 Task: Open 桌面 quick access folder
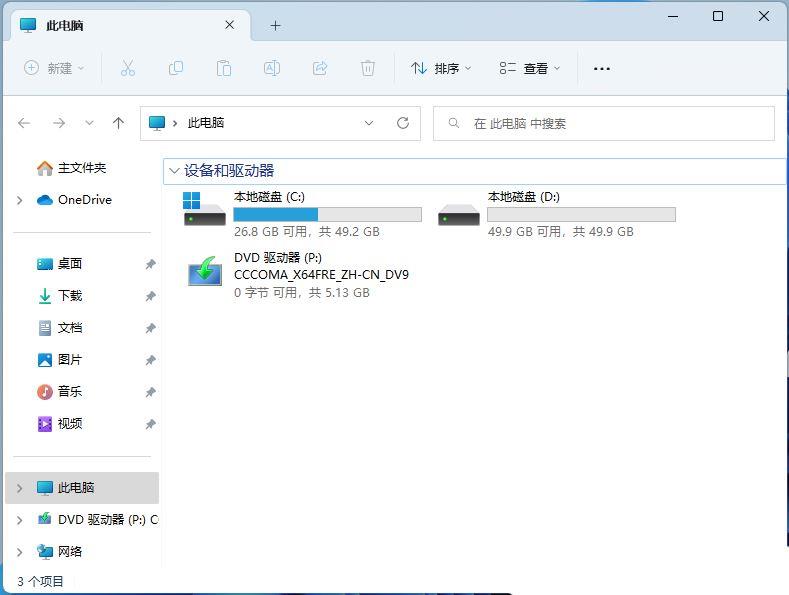click(x=60, y=263)
